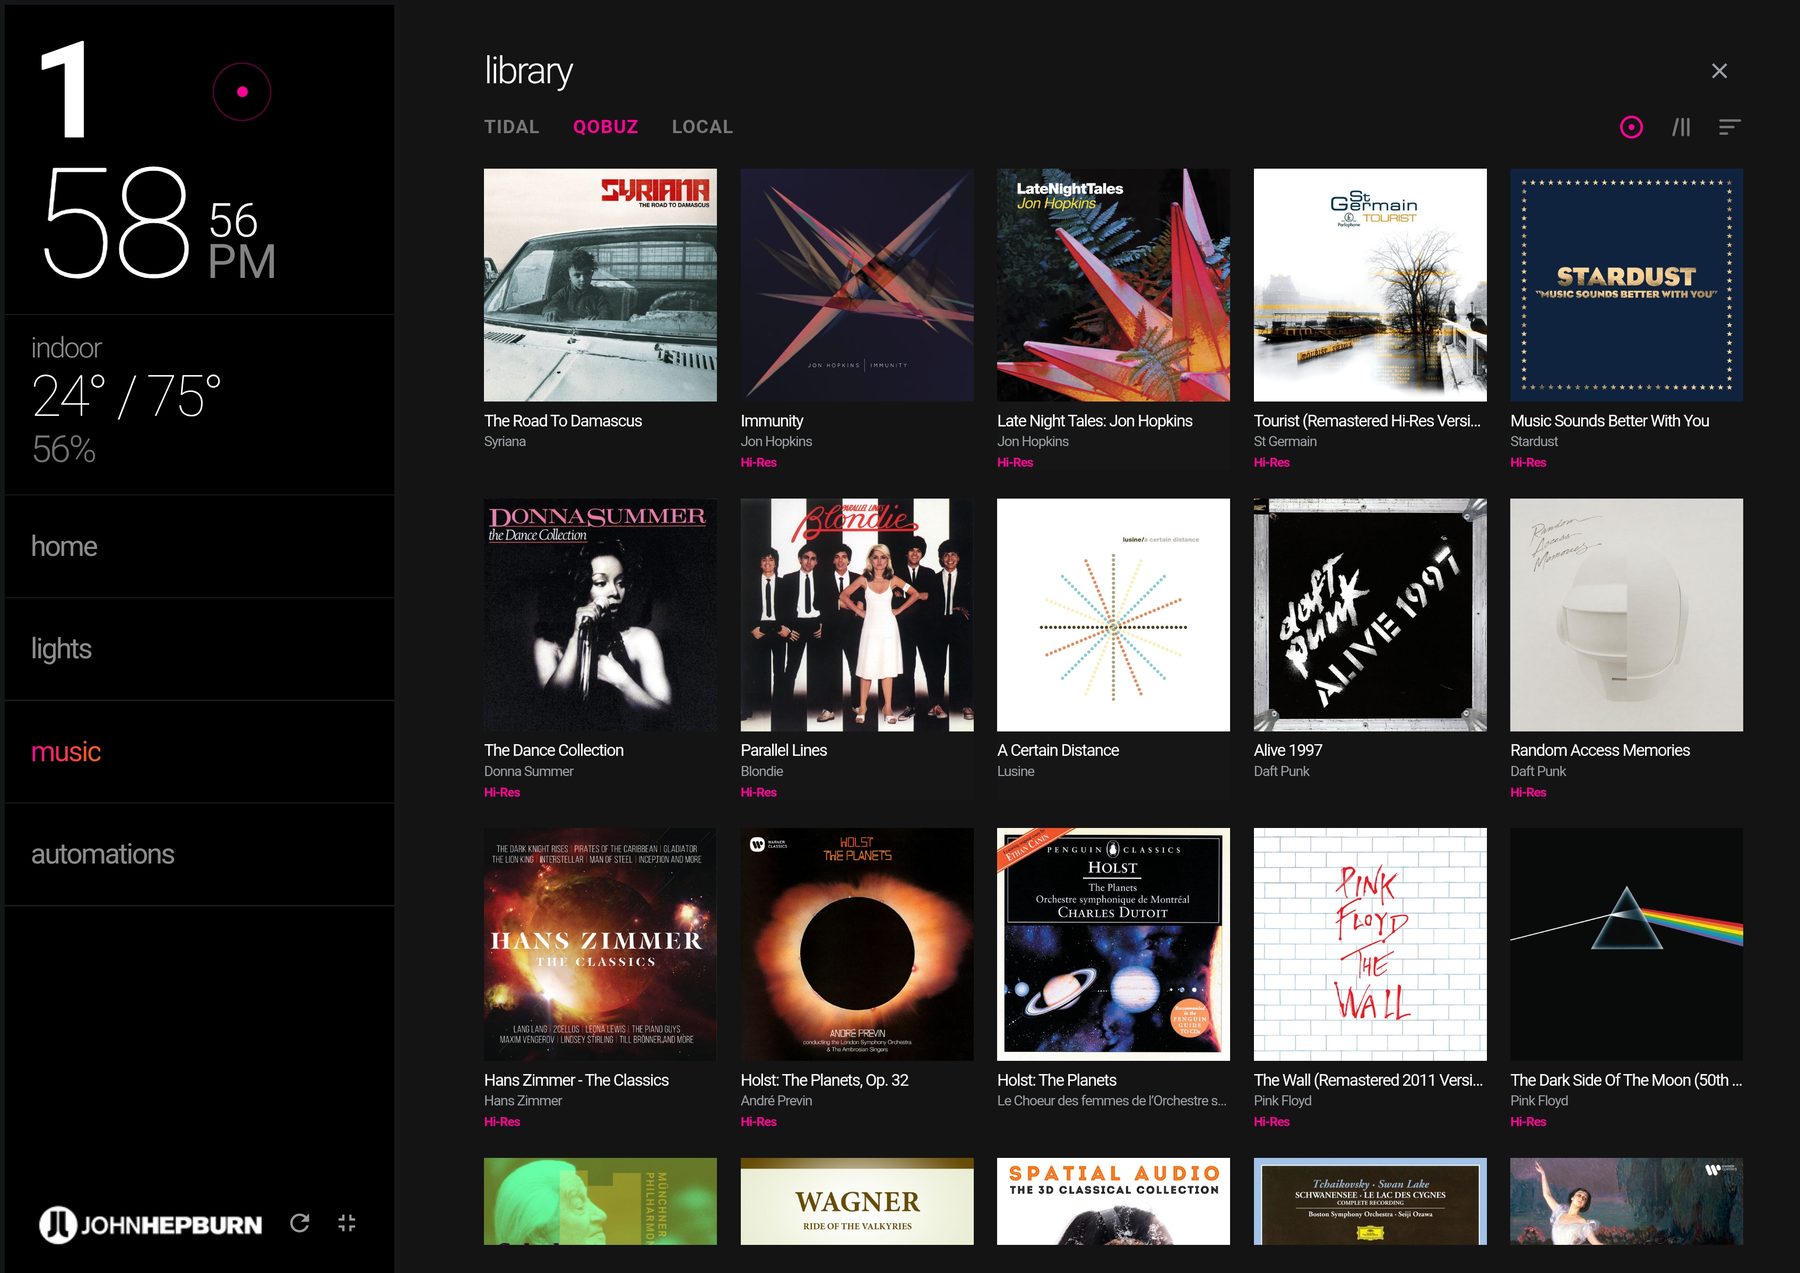Screen dimensions: 1800x1273
Task: Click the exit fullscreen icon
Action: 347,1223
